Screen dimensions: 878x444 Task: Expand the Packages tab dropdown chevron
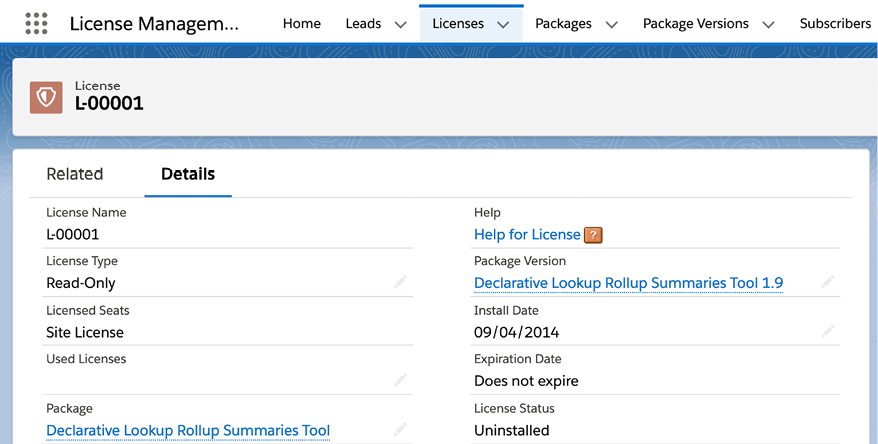tap(611, 25)
